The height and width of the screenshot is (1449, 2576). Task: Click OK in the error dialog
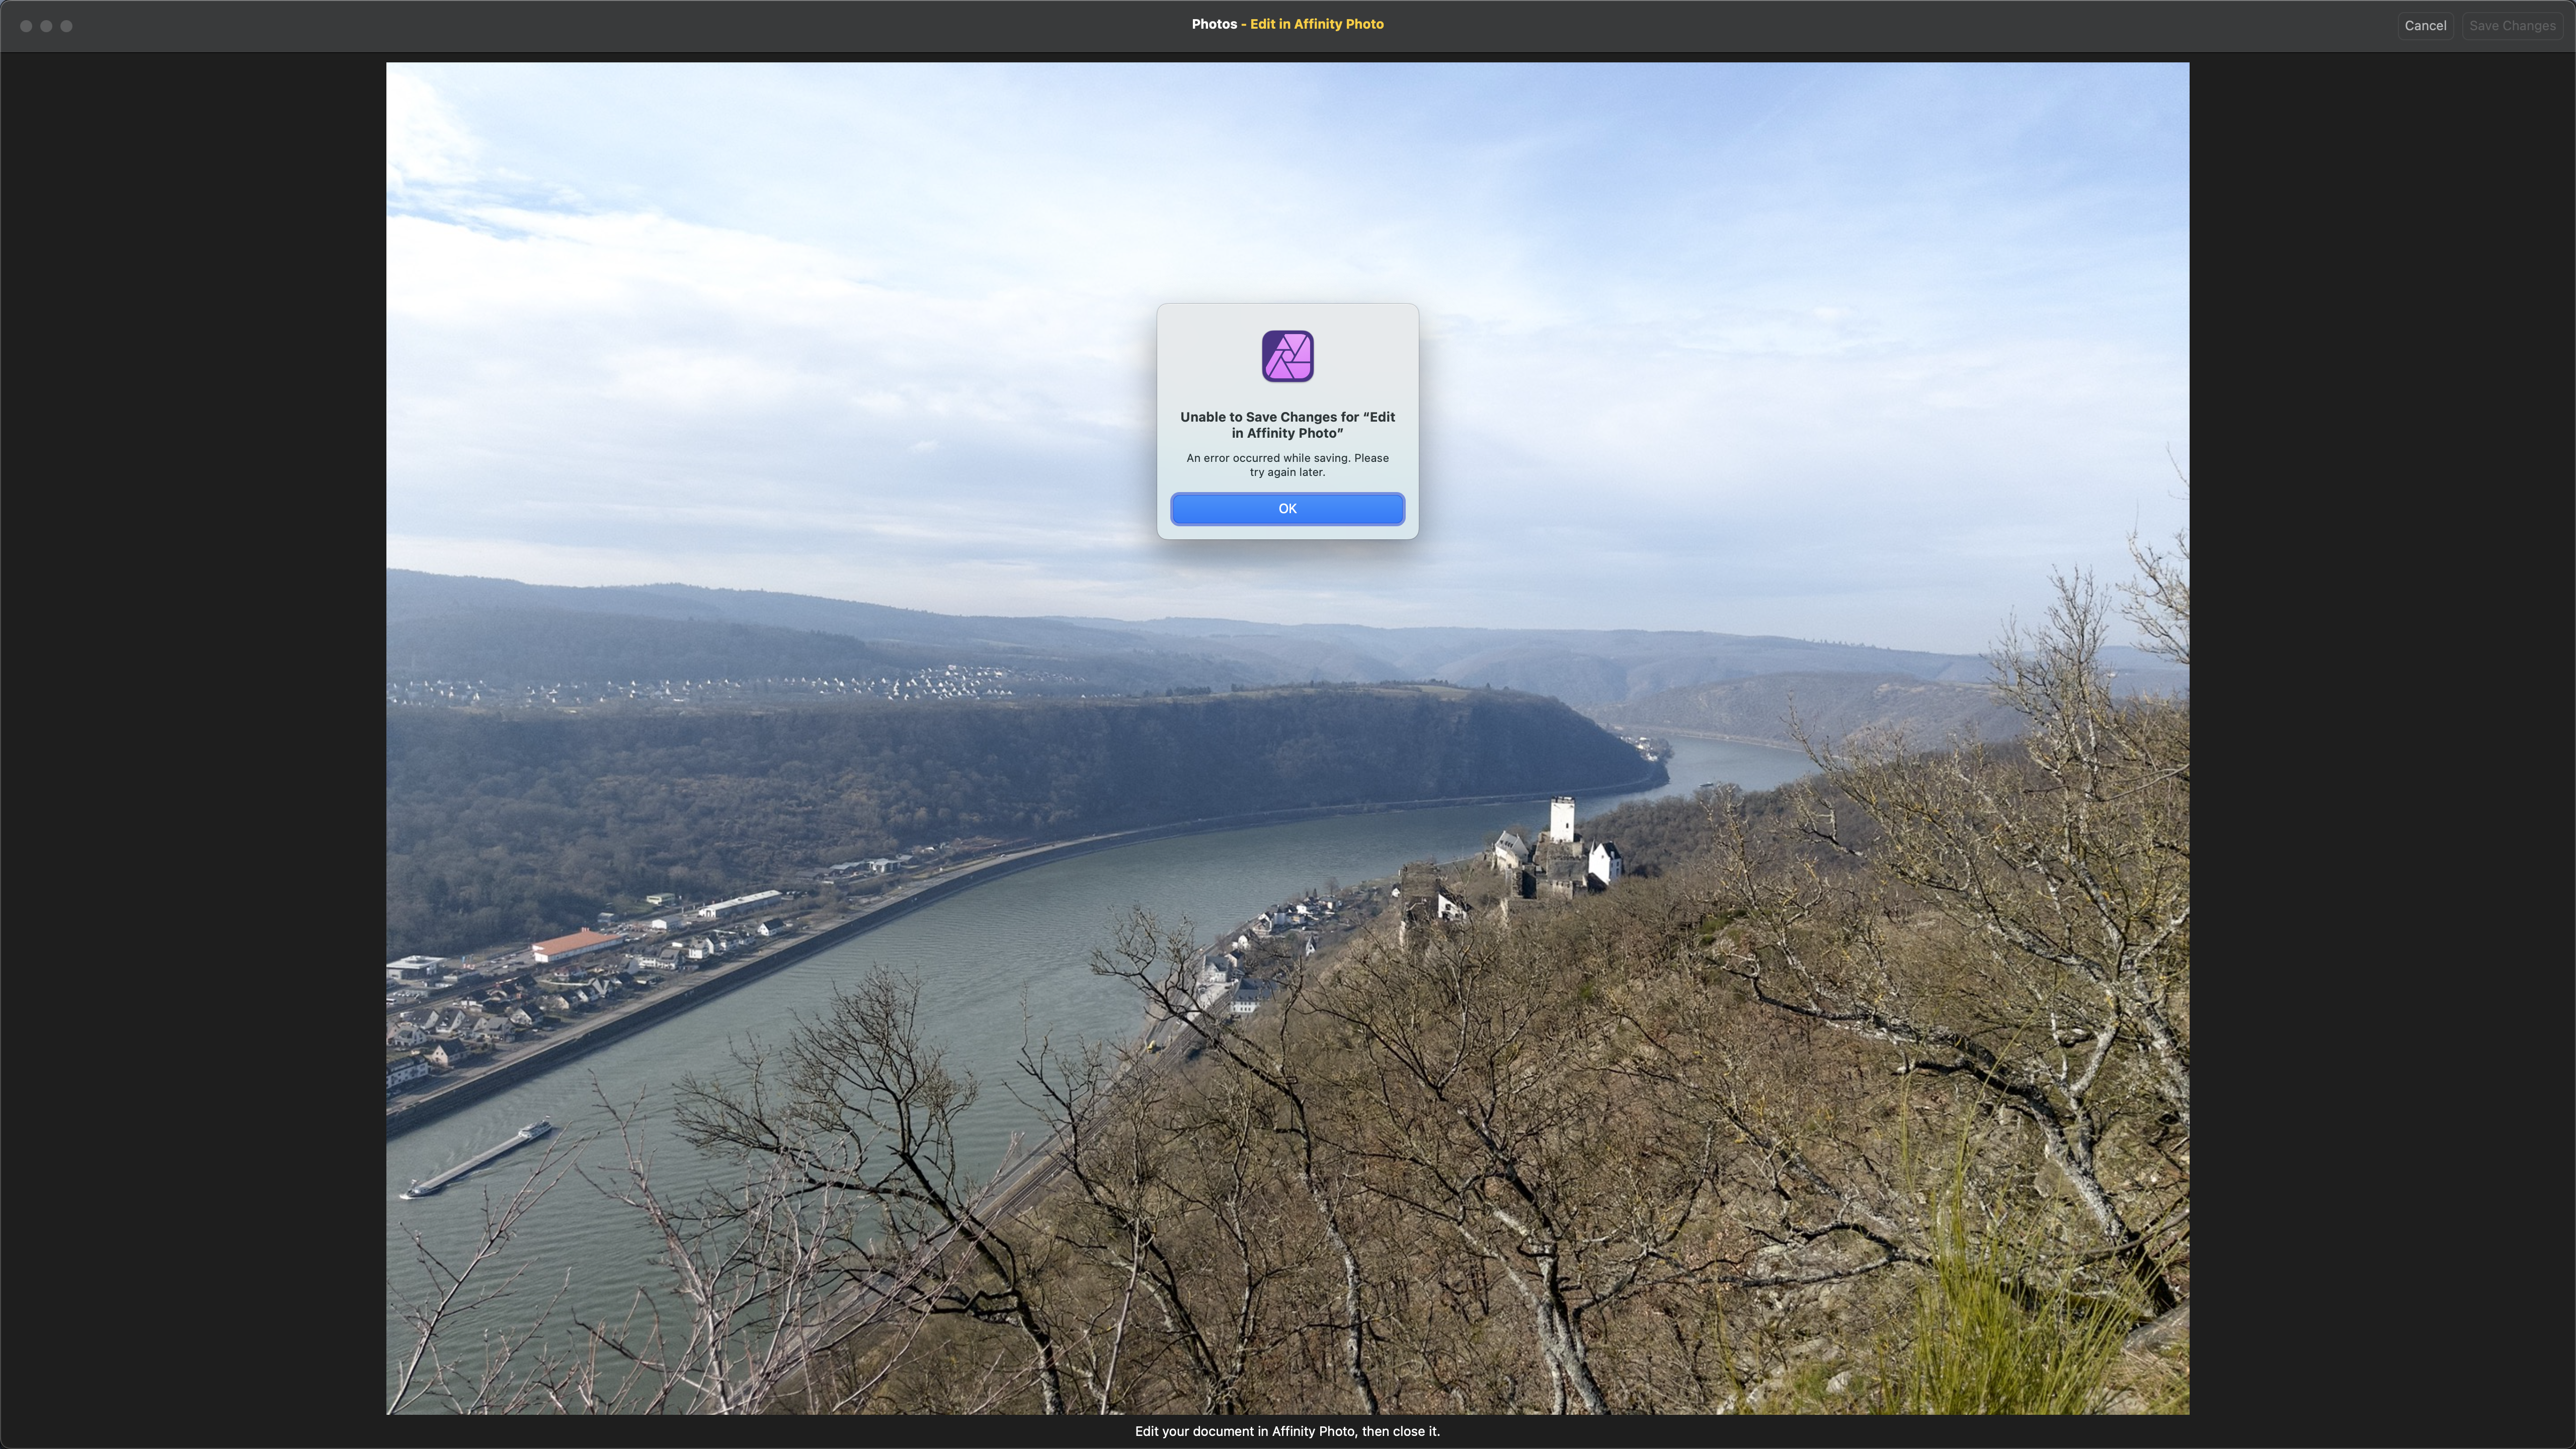point(1287,509)
